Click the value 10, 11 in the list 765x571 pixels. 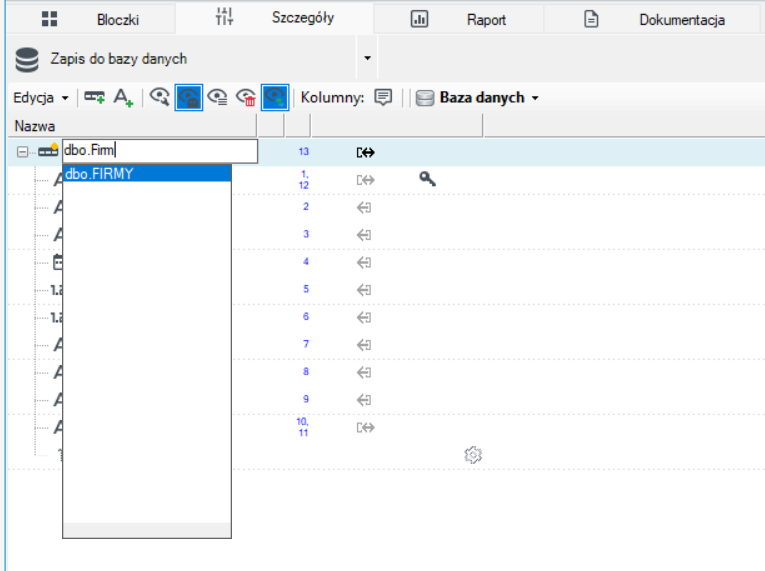tap(303, 427)
